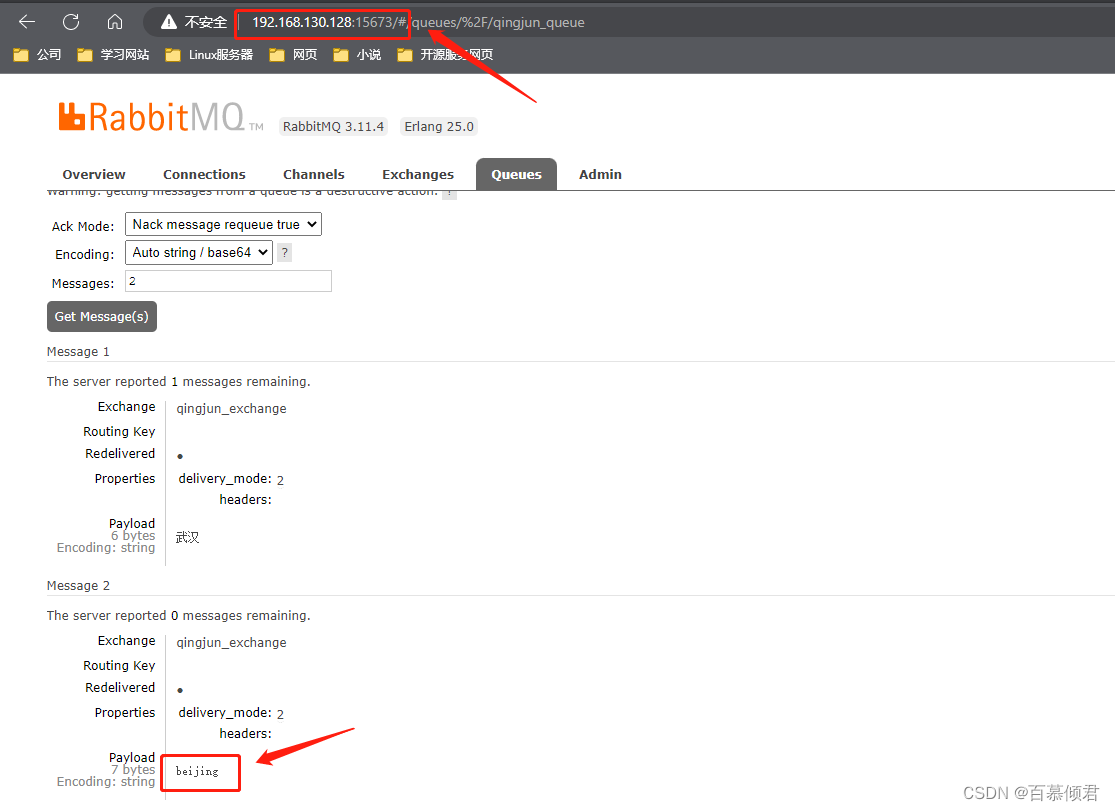This screenshot has height=811, width=1115.
Task: Go back with the browser back arrow
Action: coord(27,22)
